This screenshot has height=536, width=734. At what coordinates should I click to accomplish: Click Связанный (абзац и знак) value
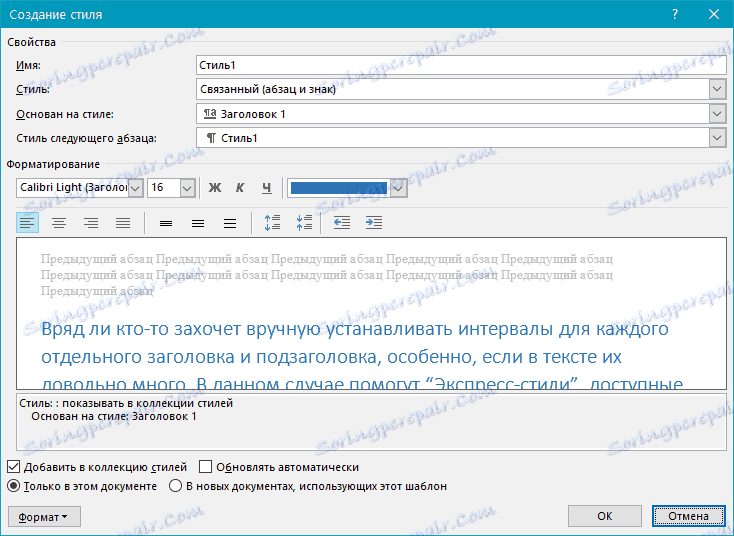click(268, 89)
